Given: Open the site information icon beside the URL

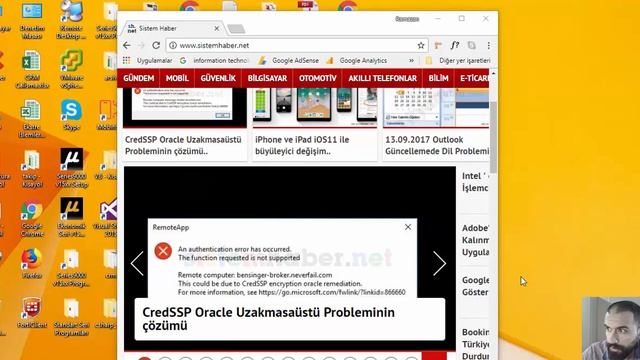Looking at the screenshot, I should tap(173, 45).
